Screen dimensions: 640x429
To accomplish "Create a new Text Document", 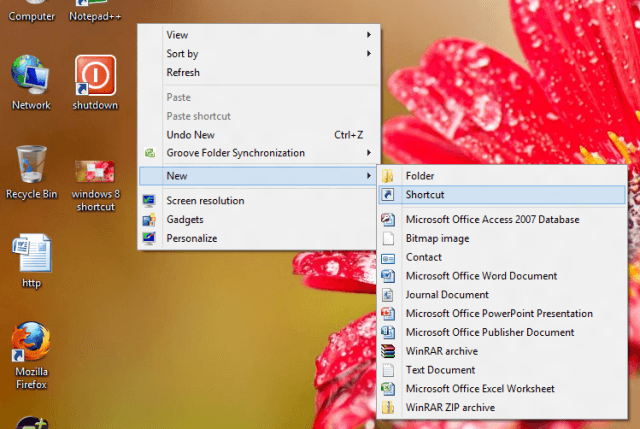I will (502, 370).
